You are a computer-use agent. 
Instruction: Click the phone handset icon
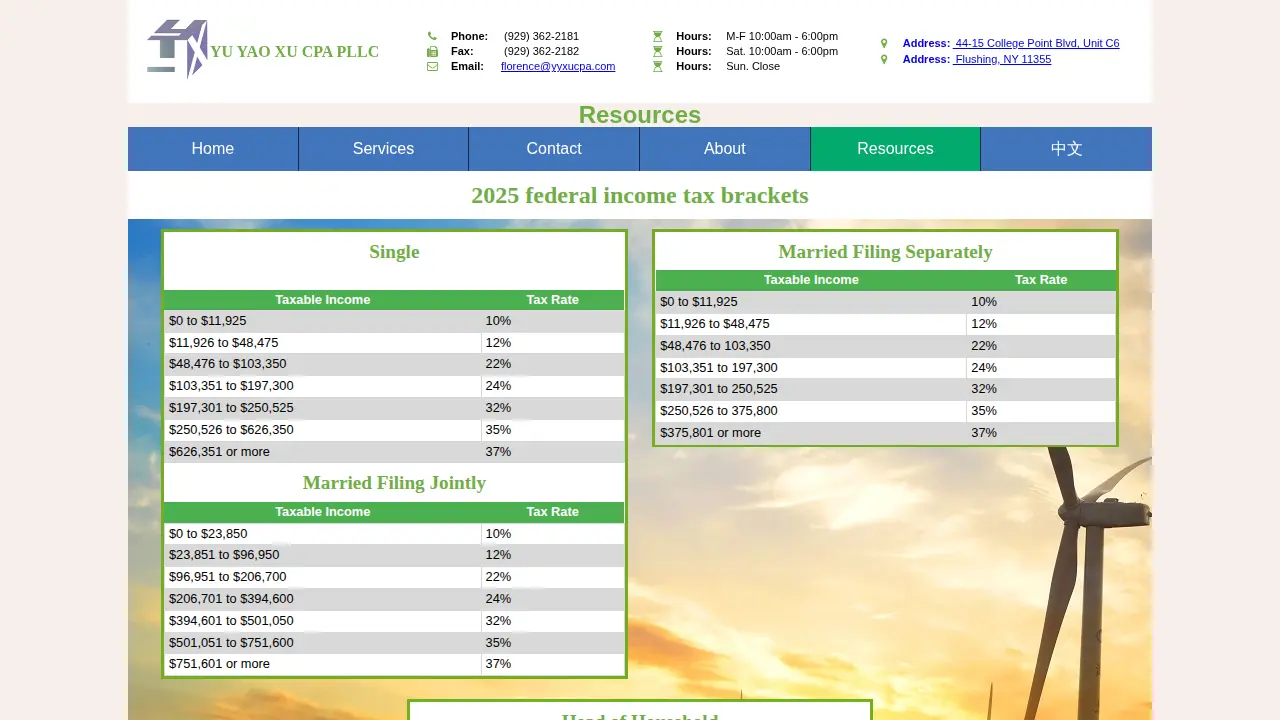[x=432, y=36]
